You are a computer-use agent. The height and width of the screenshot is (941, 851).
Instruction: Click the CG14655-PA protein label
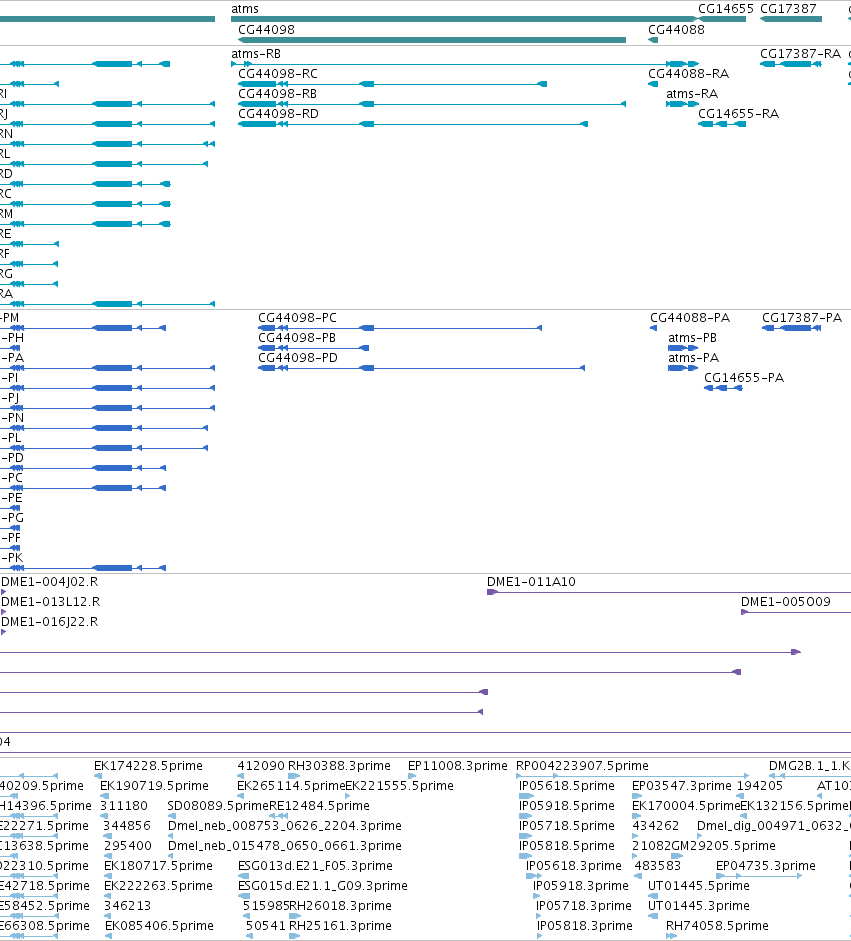[744, 377]
